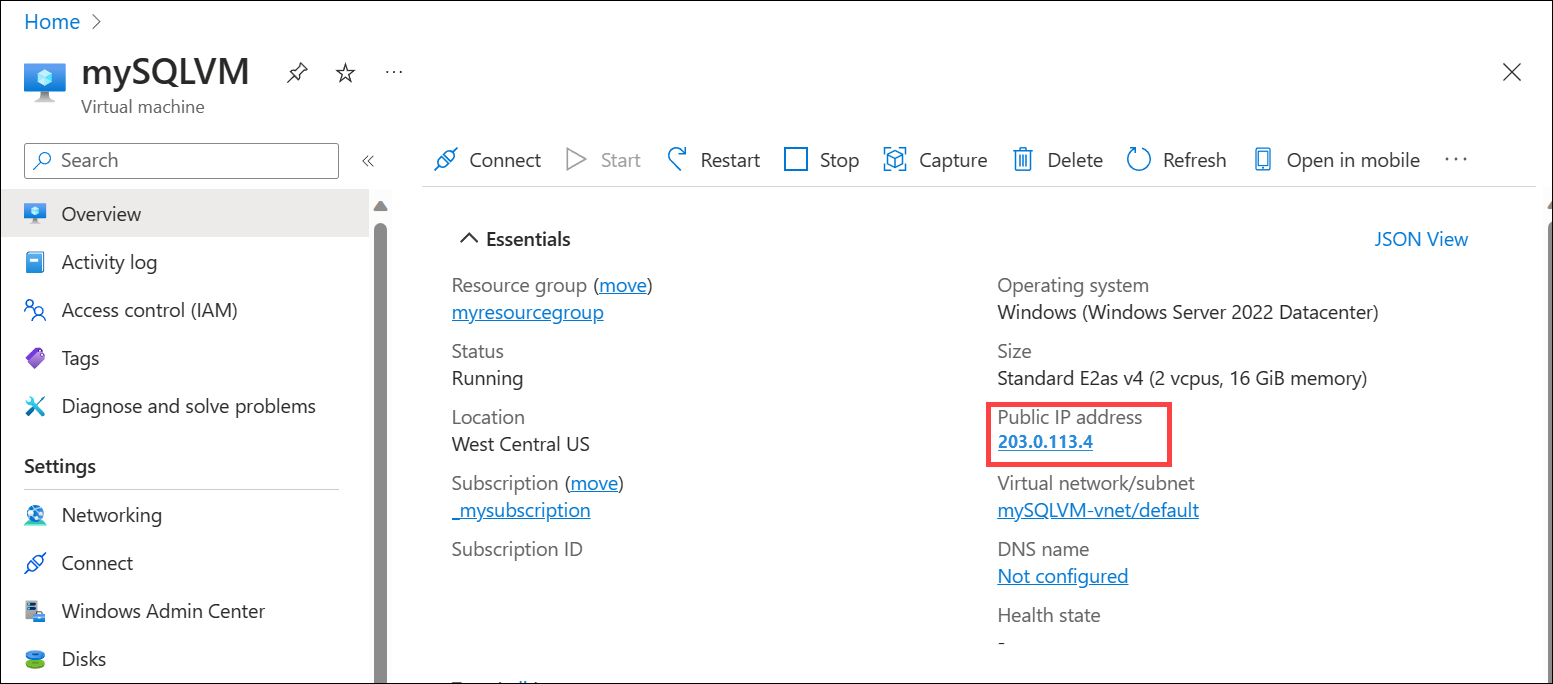Refresh the VM overview page
1553x684 pixels.
click(x=1177, y=159)
